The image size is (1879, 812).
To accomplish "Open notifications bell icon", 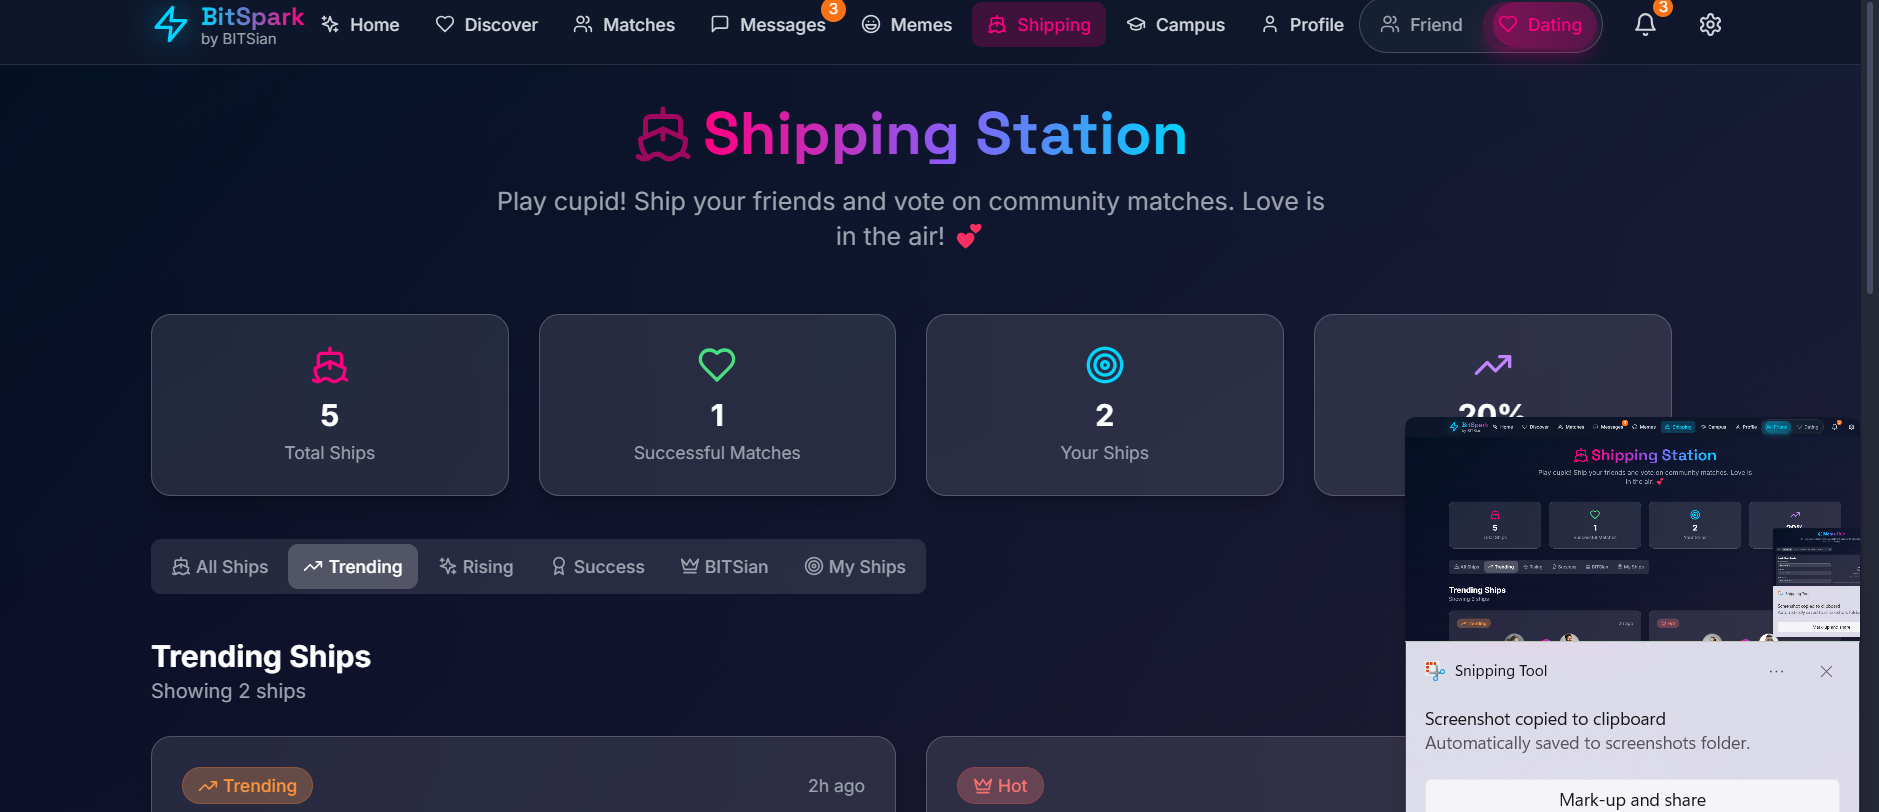I will click(1645, 25).
